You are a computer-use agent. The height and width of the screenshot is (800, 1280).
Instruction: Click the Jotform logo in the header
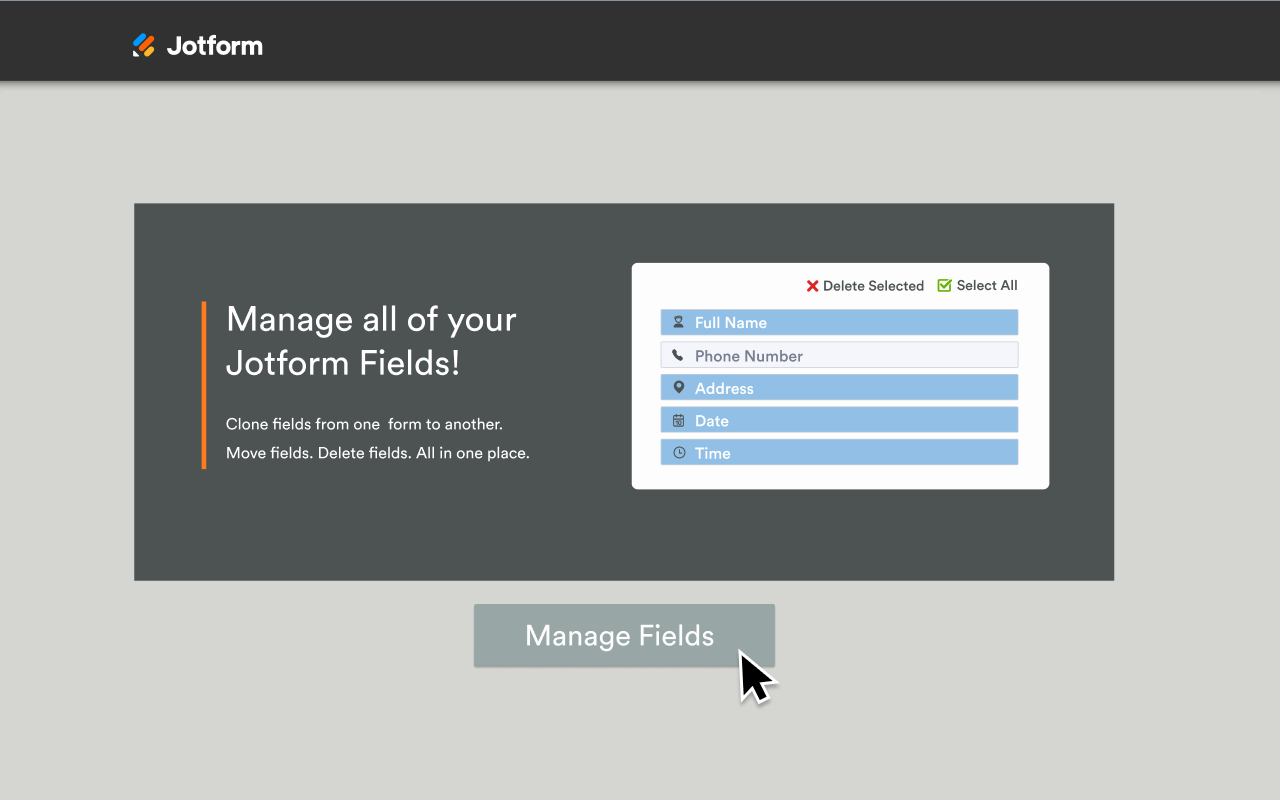pyautogui.click(x=196, y=44)
